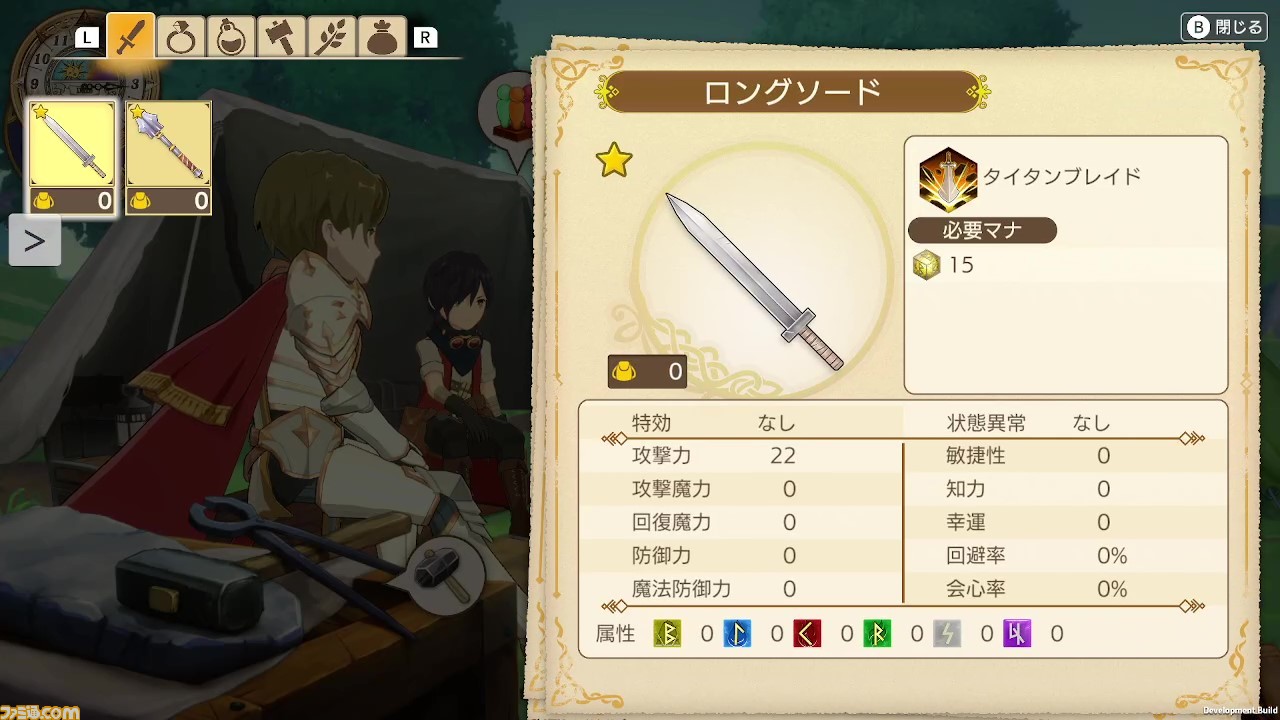Select the mace weapon inventory thumbnail

click(x=169, y=157)
